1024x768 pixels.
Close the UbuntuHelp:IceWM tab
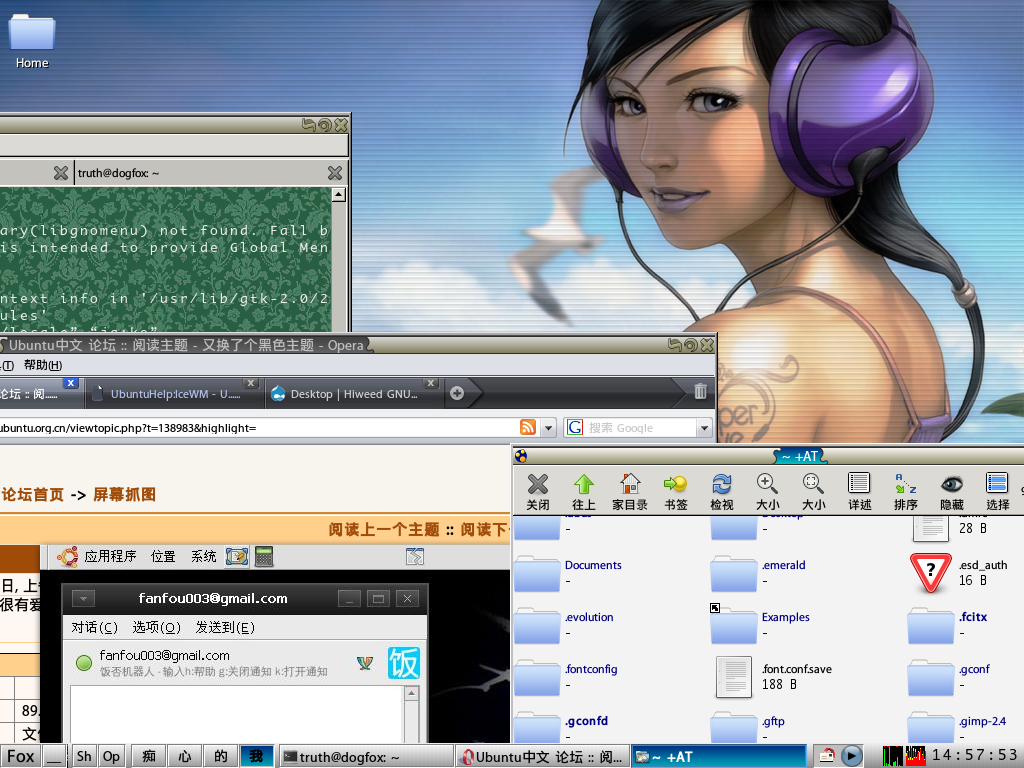(251, 383)
